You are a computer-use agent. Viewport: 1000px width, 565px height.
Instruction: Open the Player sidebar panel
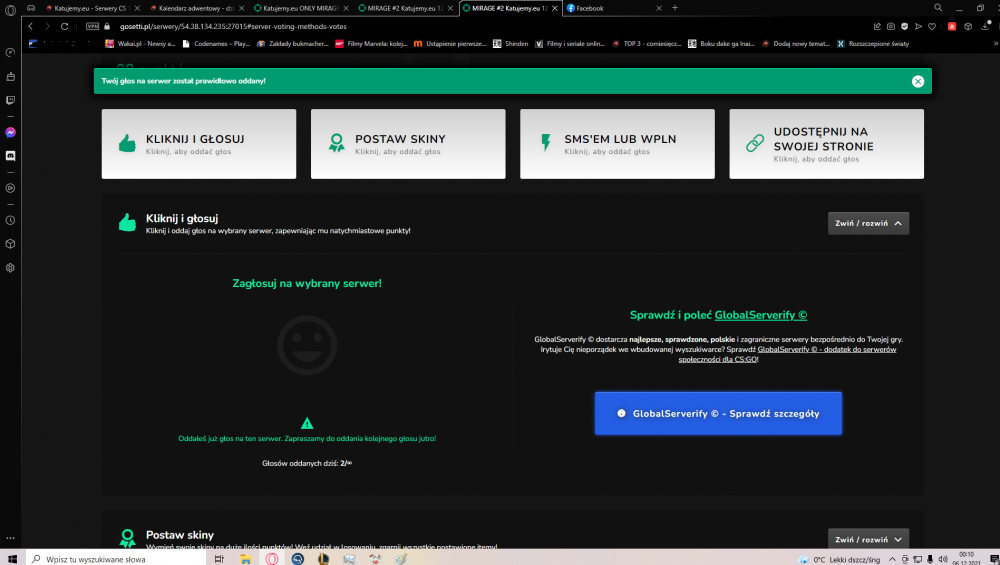(x=10, y=188)
